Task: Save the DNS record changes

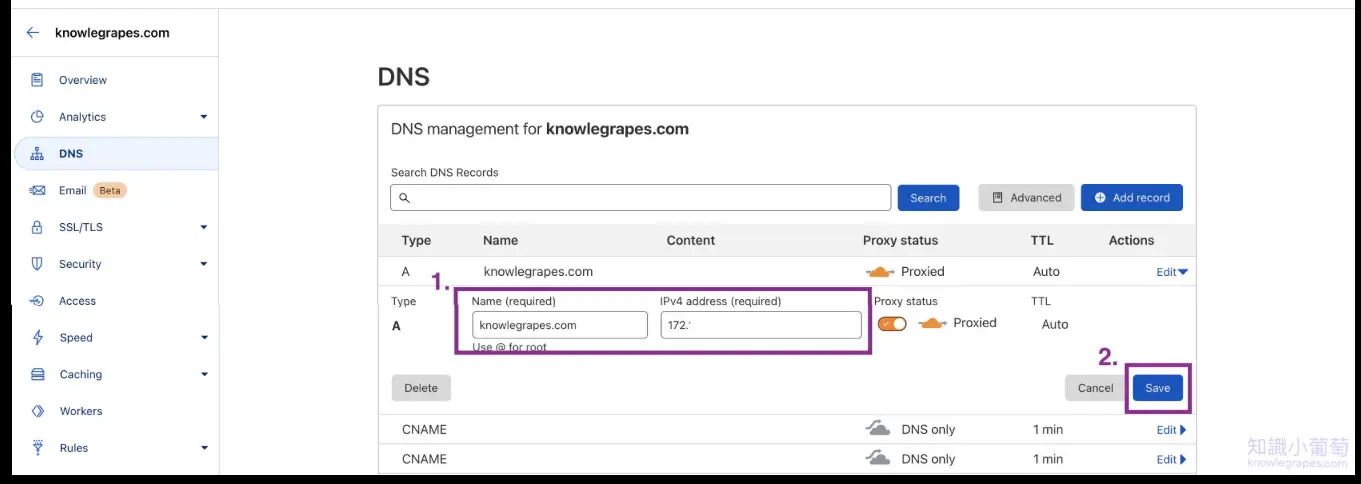Action: pos(1158,388)
